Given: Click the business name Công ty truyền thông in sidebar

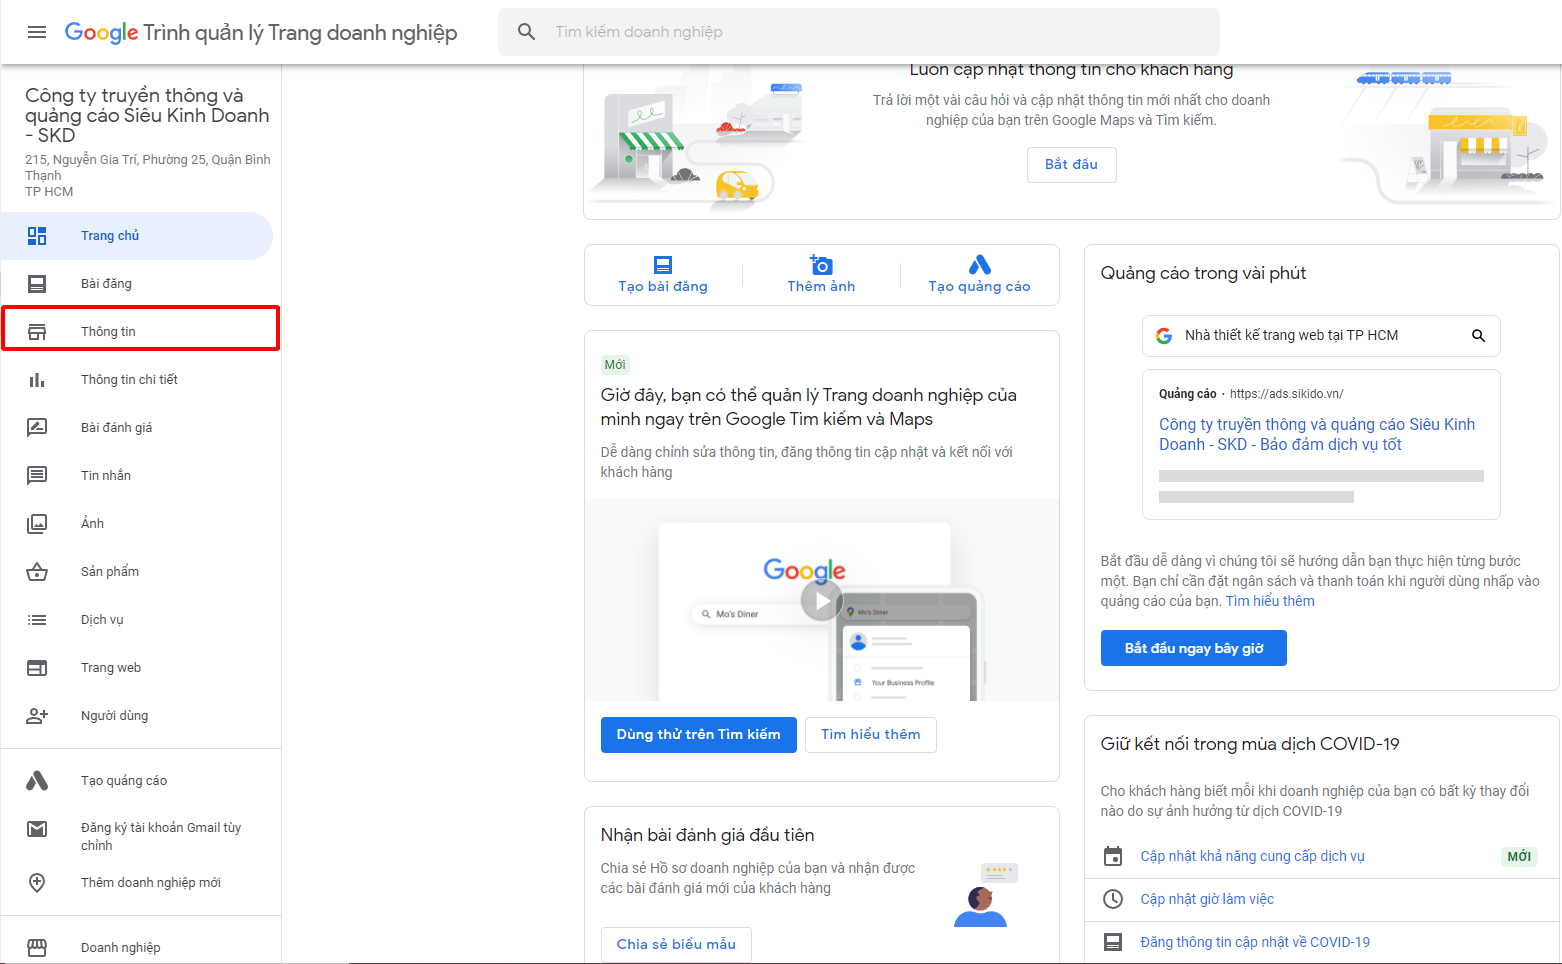Looking at the screenshot, I should (147, 115).
